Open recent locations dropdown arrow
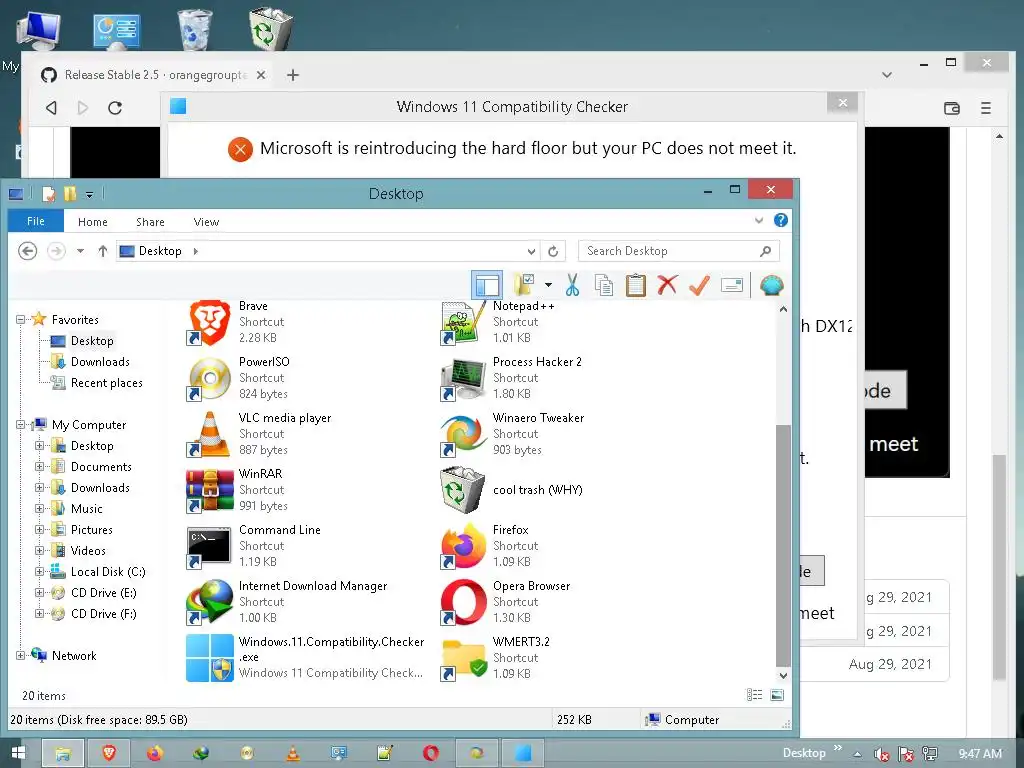 80,251
